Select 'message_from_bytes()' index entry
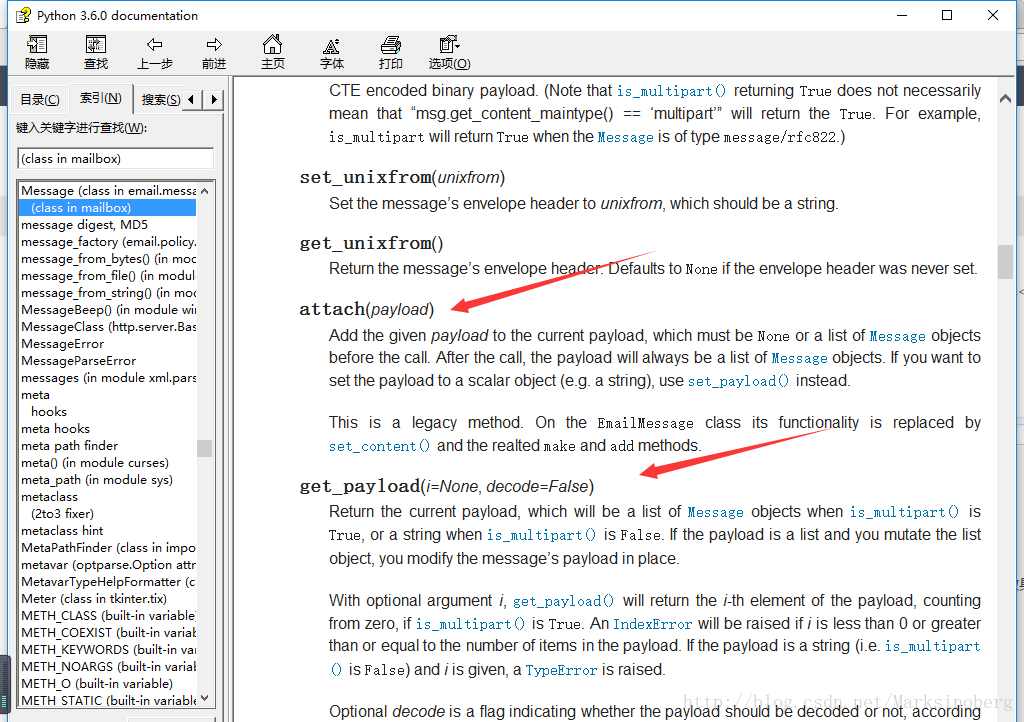Image resolution: width=1024 pixels, height=722 pixels. click(x=108, y=259)
